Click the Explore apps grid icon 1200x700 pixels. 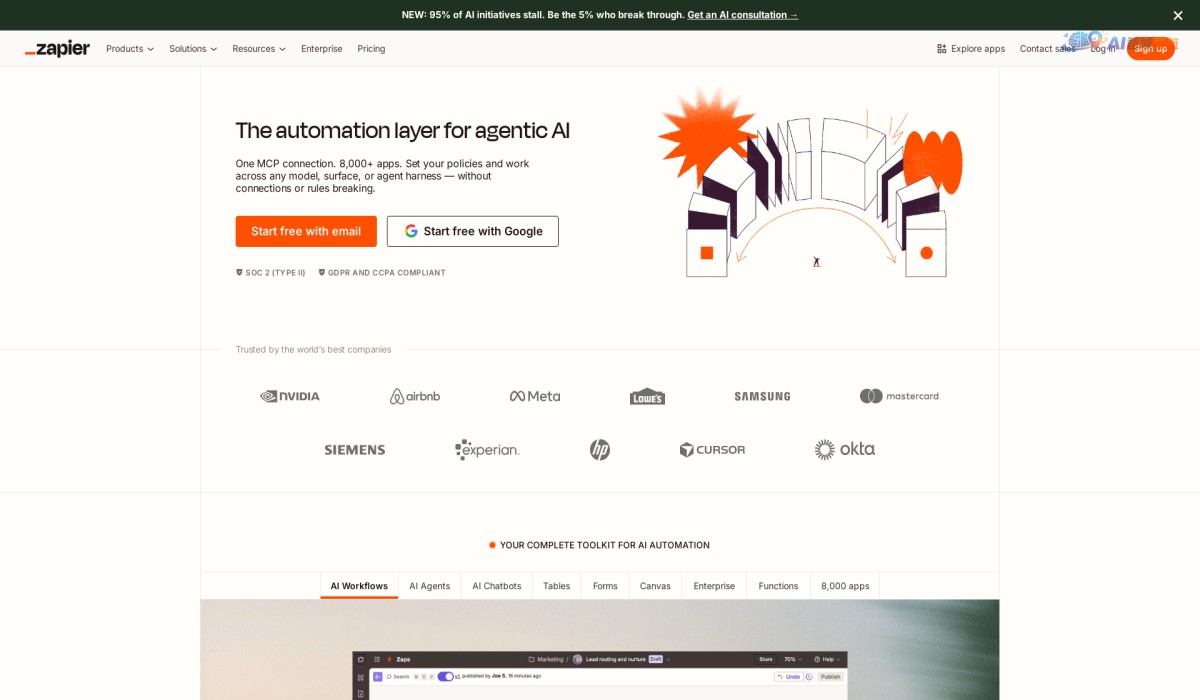[941, 48]
